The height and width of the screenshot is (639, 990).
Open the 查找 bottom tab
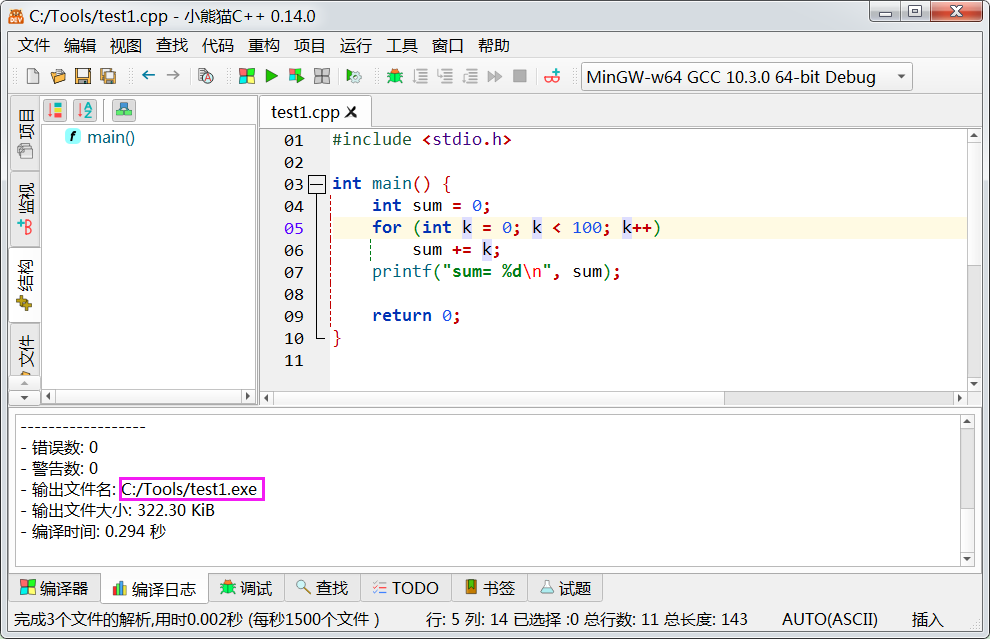point(322,588)
